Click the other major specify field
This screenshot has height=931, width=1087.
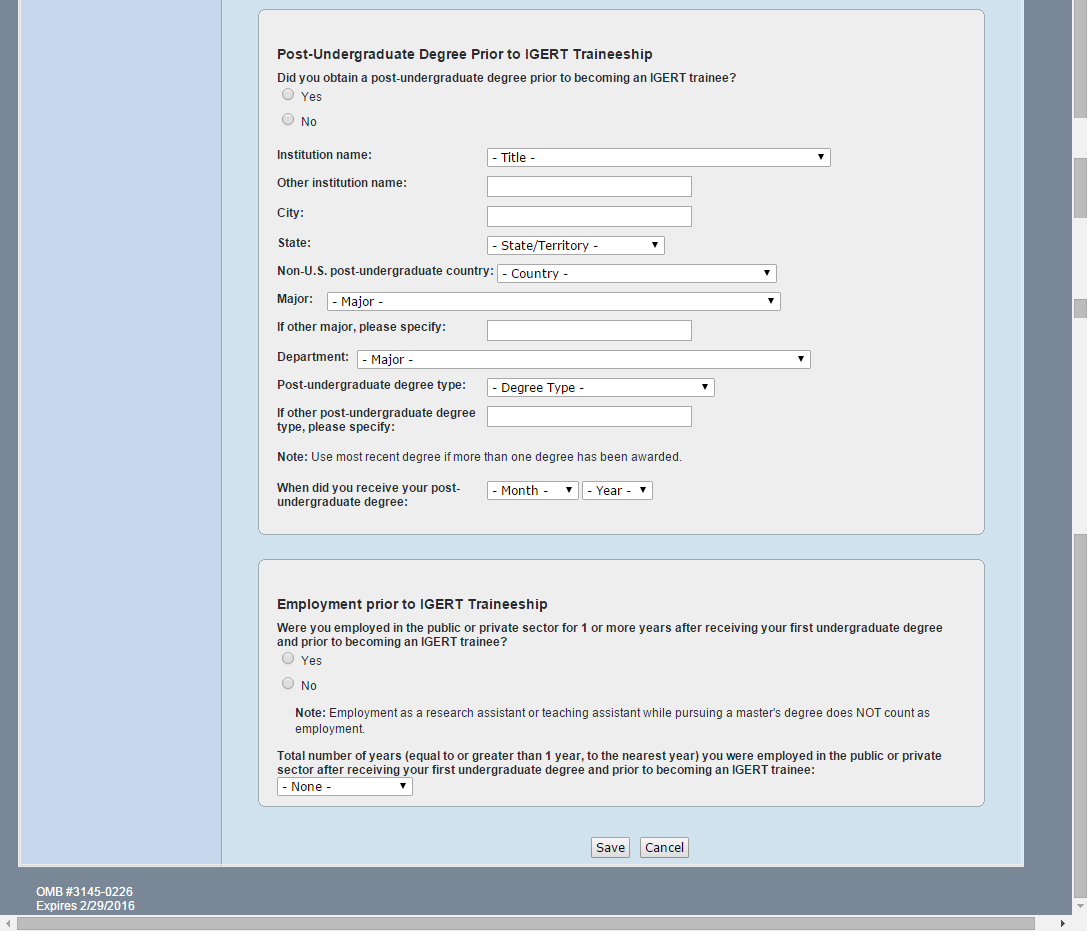coord(589,331)
